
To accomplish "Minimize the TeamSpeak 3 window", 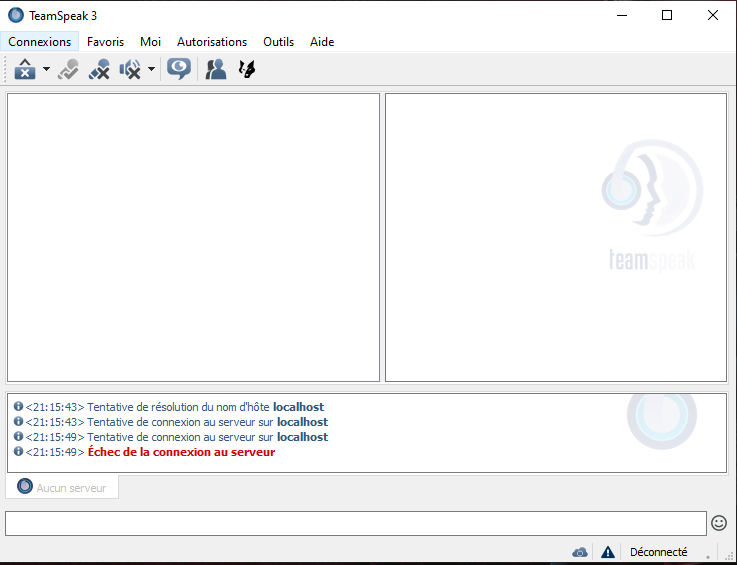I will (x=622, y=15).
